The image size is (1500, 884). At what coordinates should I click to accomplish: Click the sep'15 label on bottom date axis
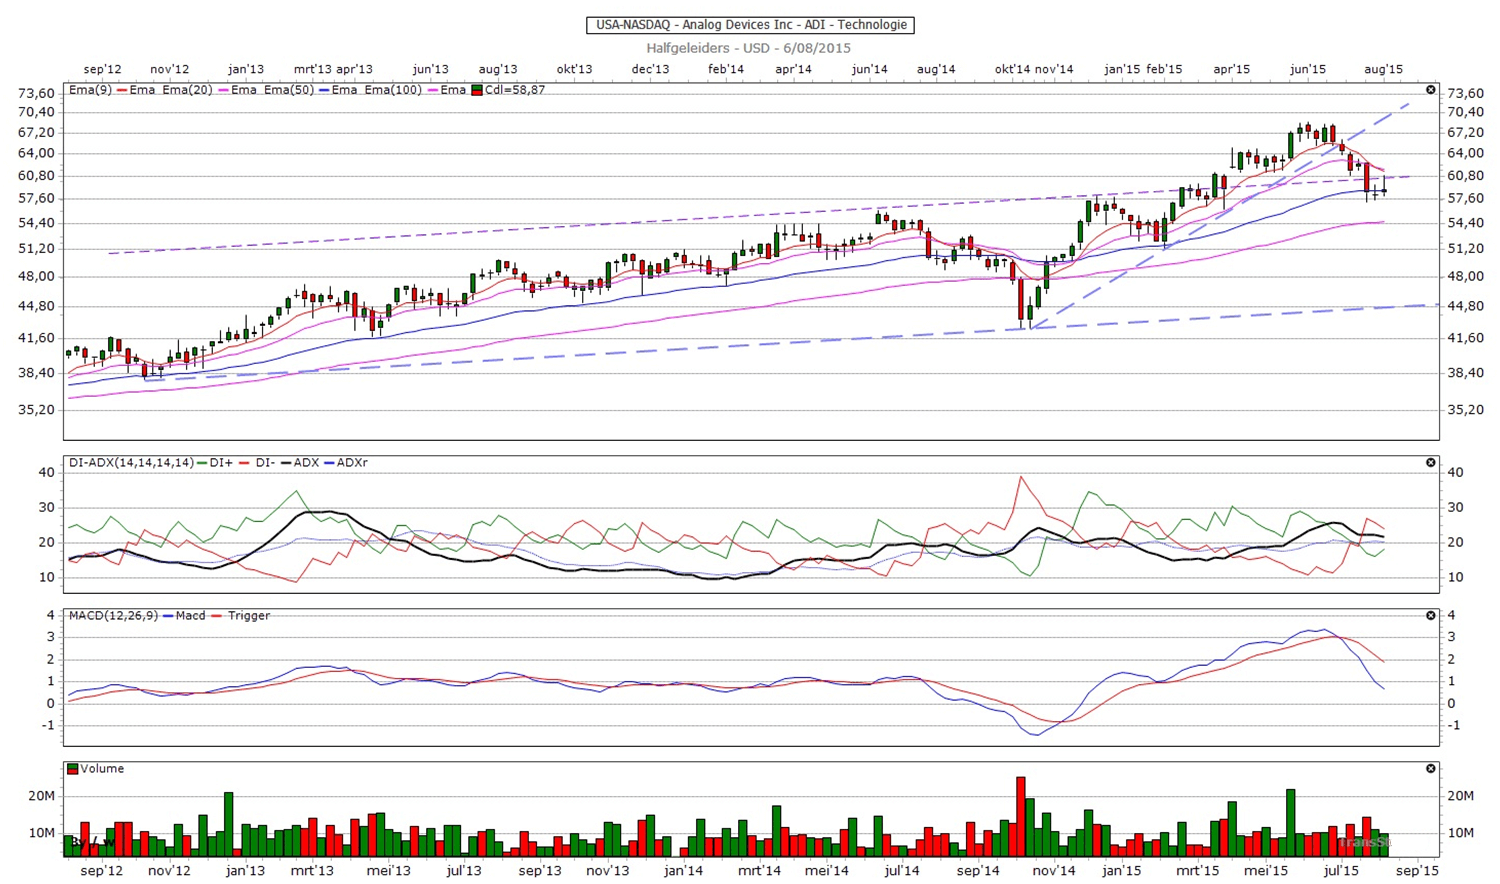pos(1417,871)
